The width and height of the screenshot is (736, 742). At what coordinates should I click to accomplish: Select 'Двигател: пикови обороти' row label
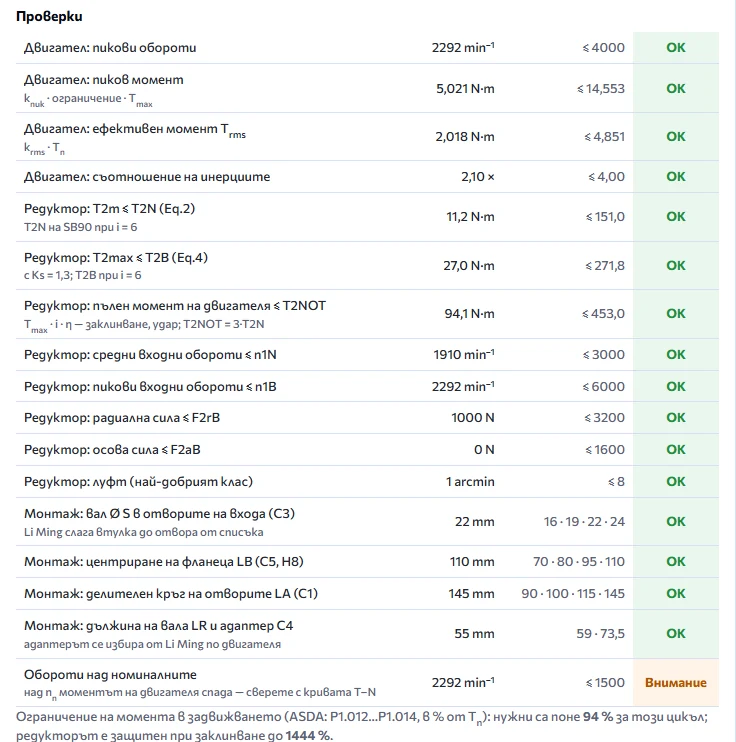click(x=110, y=47)
